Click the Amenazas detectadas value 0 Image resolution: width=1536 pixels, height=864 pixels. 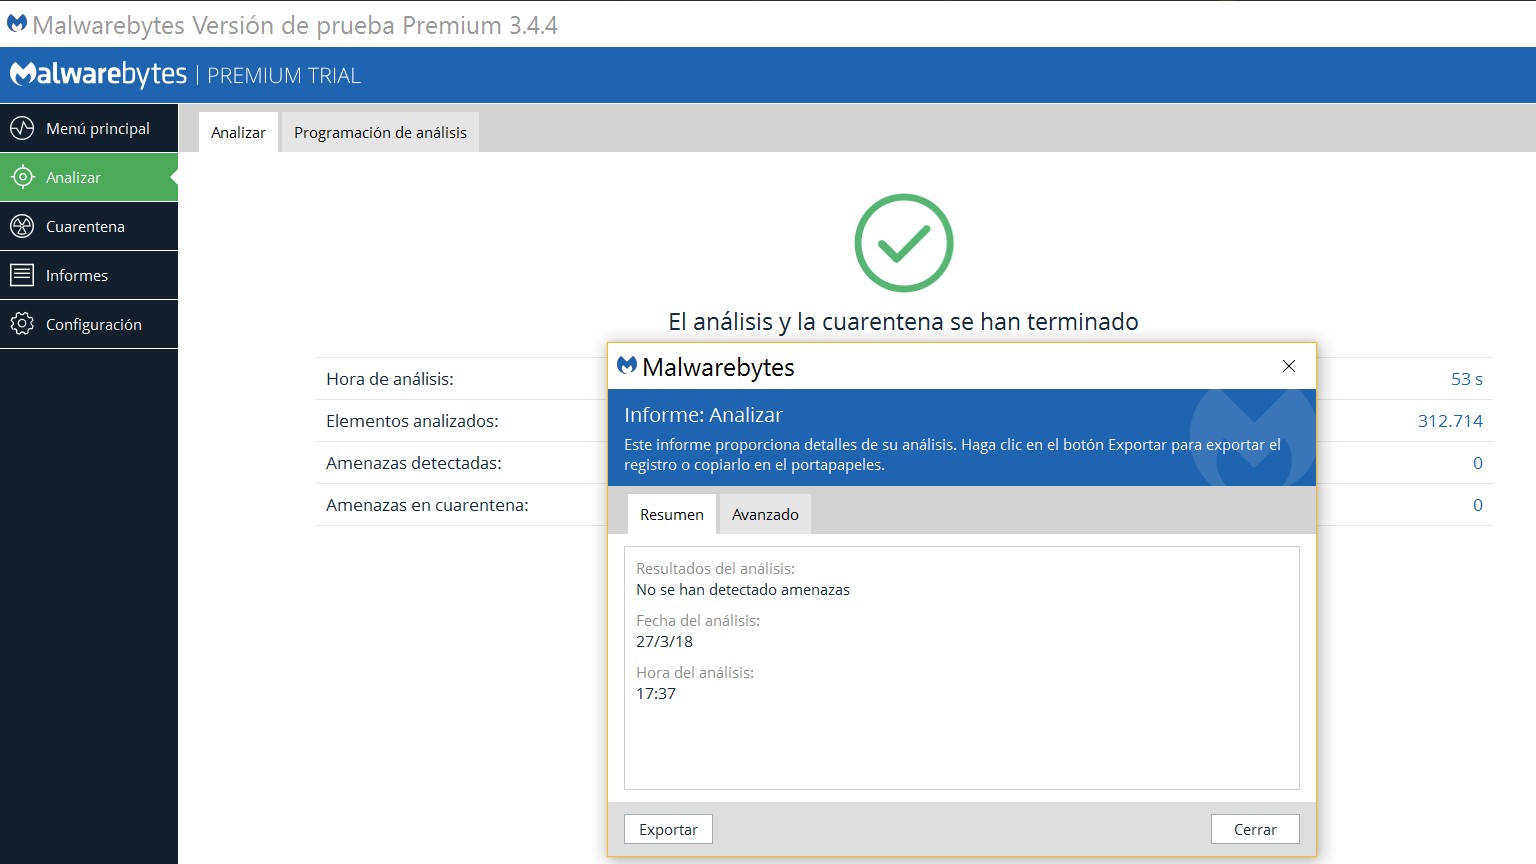(x=1478, y=463)
